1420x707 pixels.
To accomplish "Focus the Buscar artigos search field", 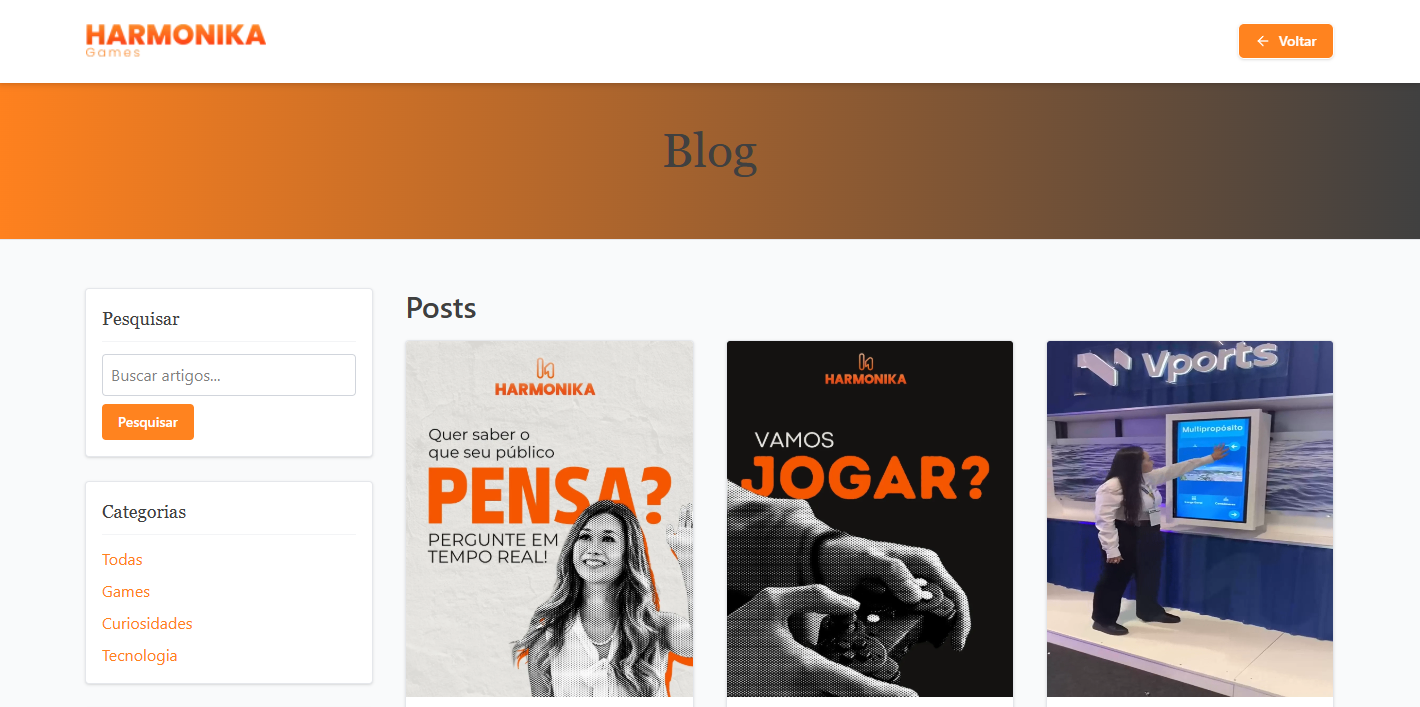I will pos(229,375).
